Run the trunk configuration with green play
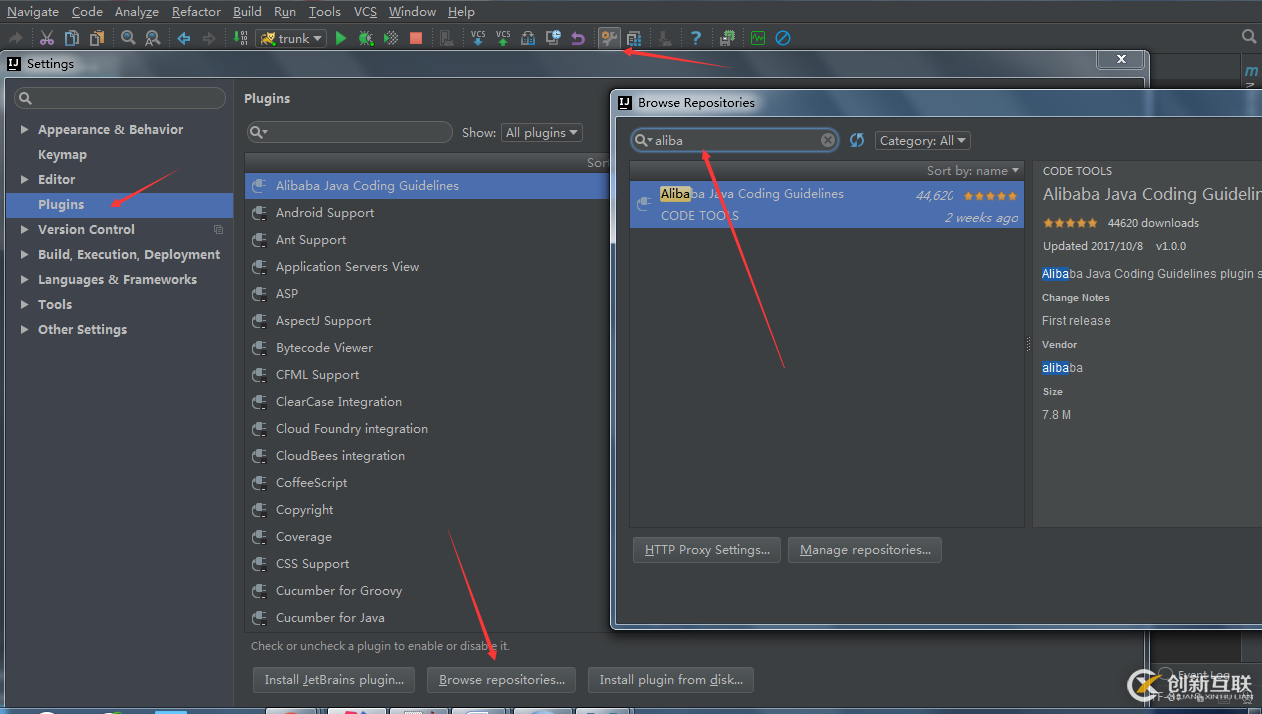 [x=341, y=38]
